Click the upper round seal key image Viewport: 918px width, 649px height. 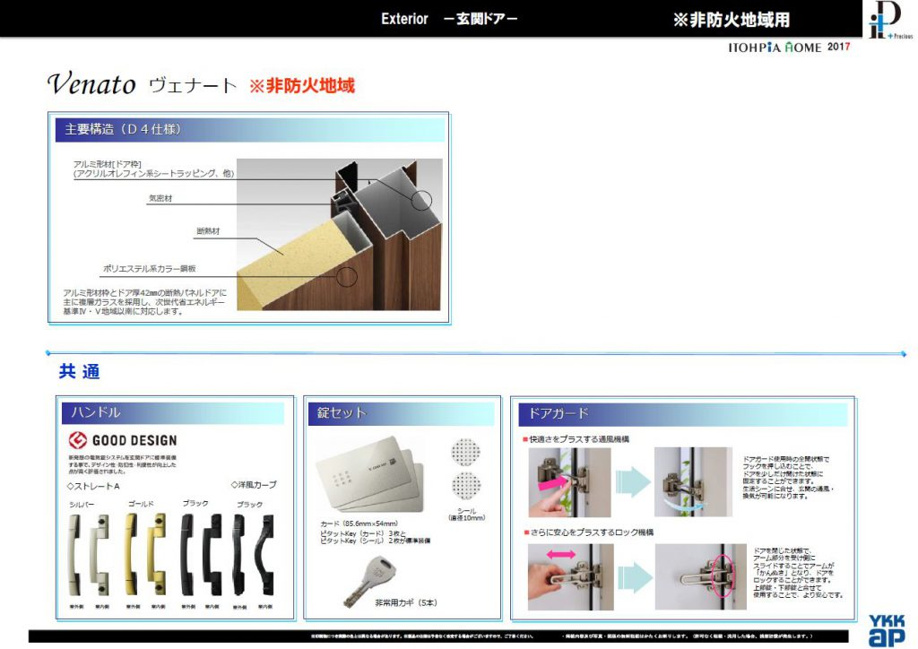pos(466,452)
